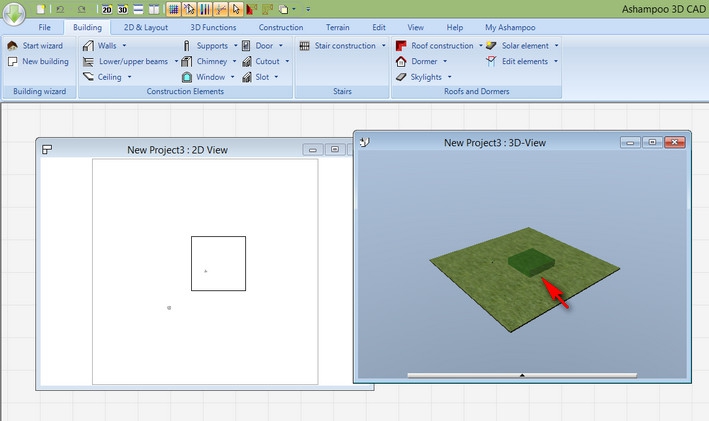Screen dimensions: 709x421
Task: Switch to the 3D Functions tab
Action: [x=213, y=27]
